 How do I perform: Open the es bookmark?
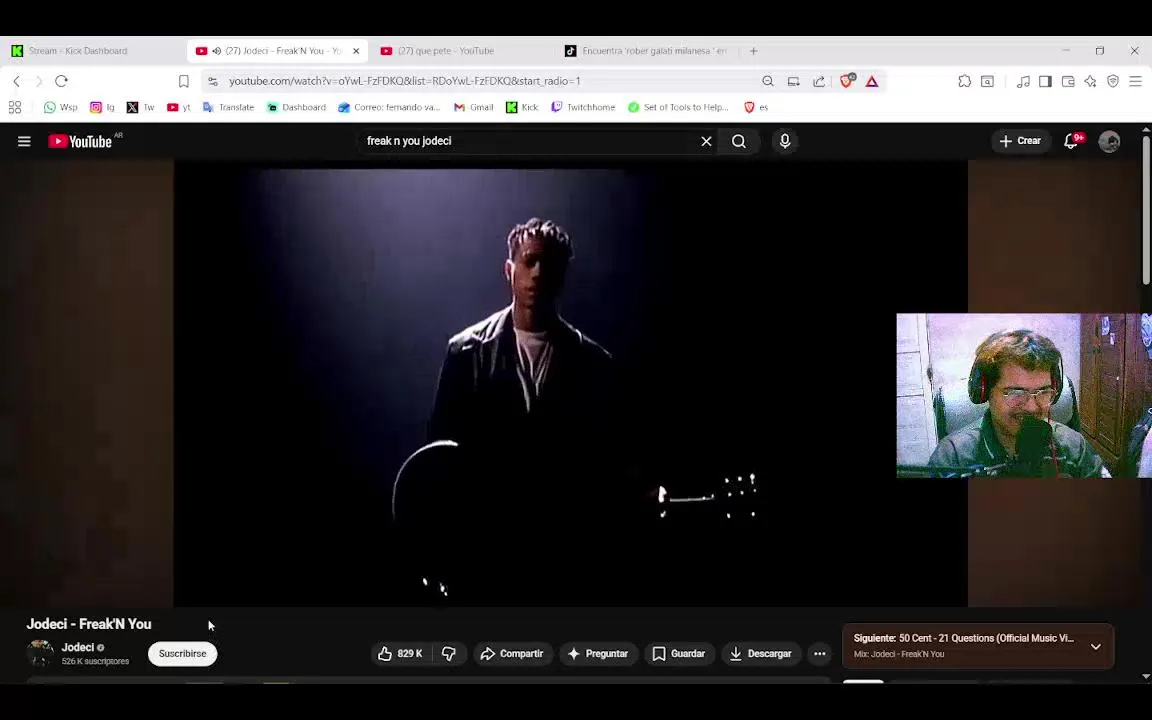[756, 107]
